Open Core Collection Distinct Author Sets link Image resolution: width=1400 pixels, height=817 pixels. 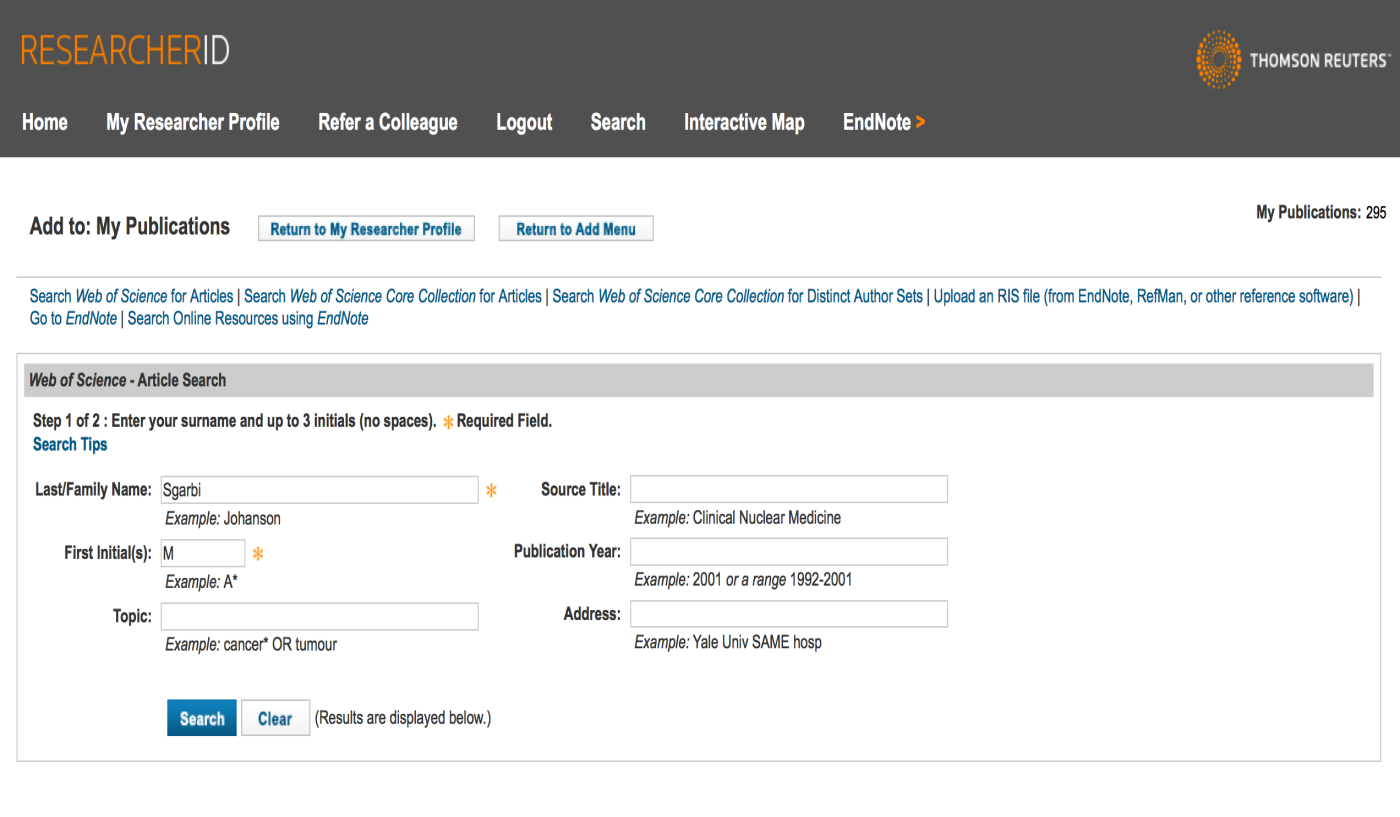coord(737,296)
